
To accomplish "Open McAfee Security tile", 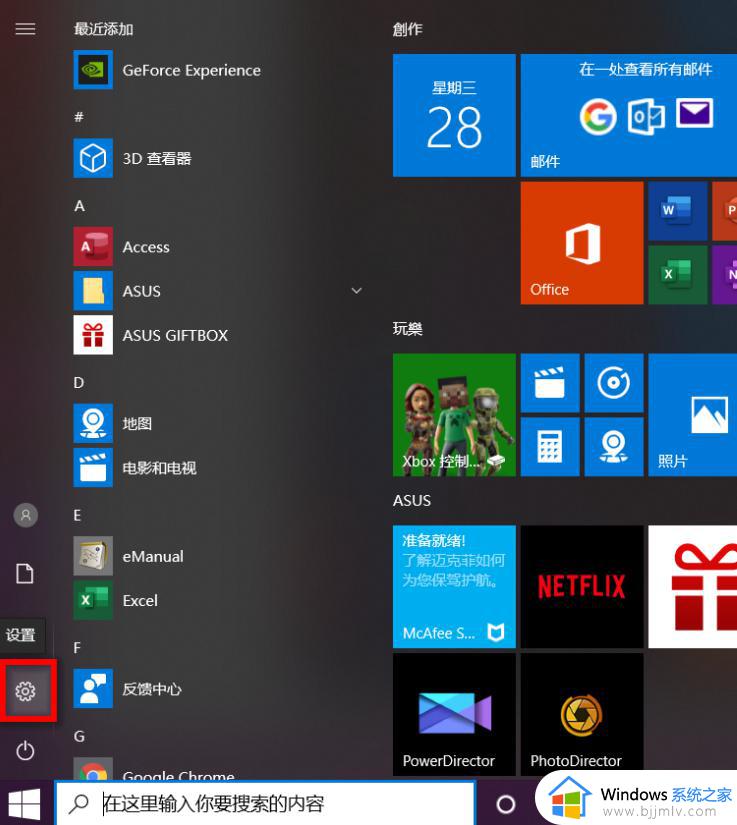I will (454, 587).
